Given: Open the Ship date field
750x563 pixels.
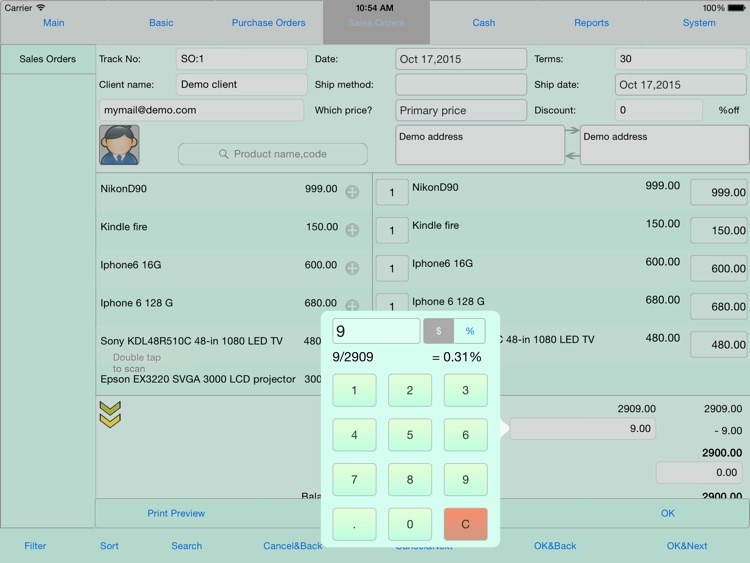Looking at the screenshot, I should coord(681,85).
